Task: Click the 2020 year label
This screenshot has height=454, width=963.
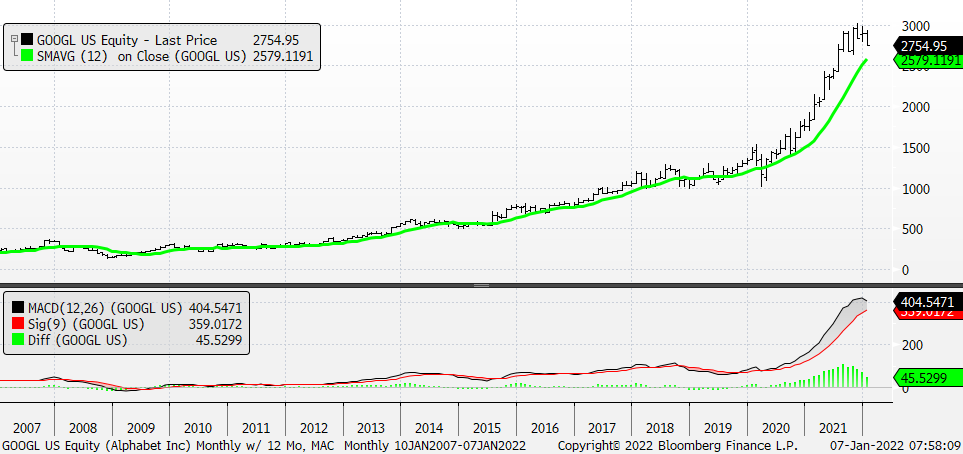Action: point(776,428)
